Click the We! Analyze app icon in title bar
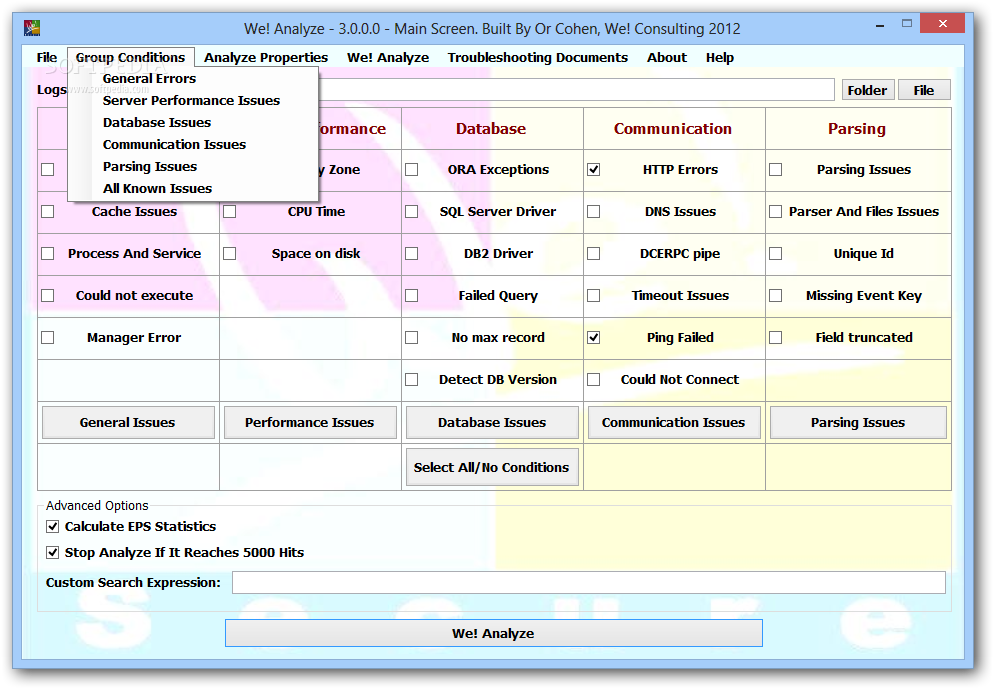The image size is (994, 689). click(32, 28)
